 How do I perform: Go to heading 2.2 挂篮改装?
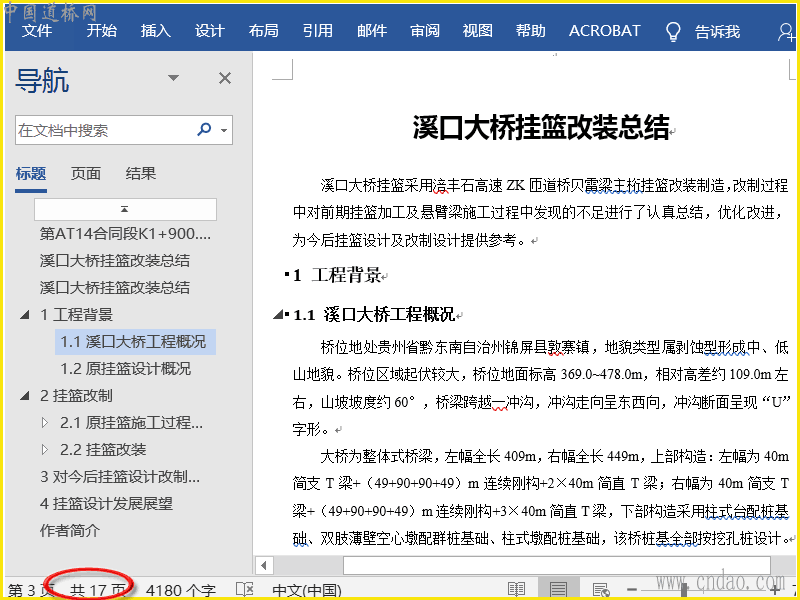coord(103,450)
